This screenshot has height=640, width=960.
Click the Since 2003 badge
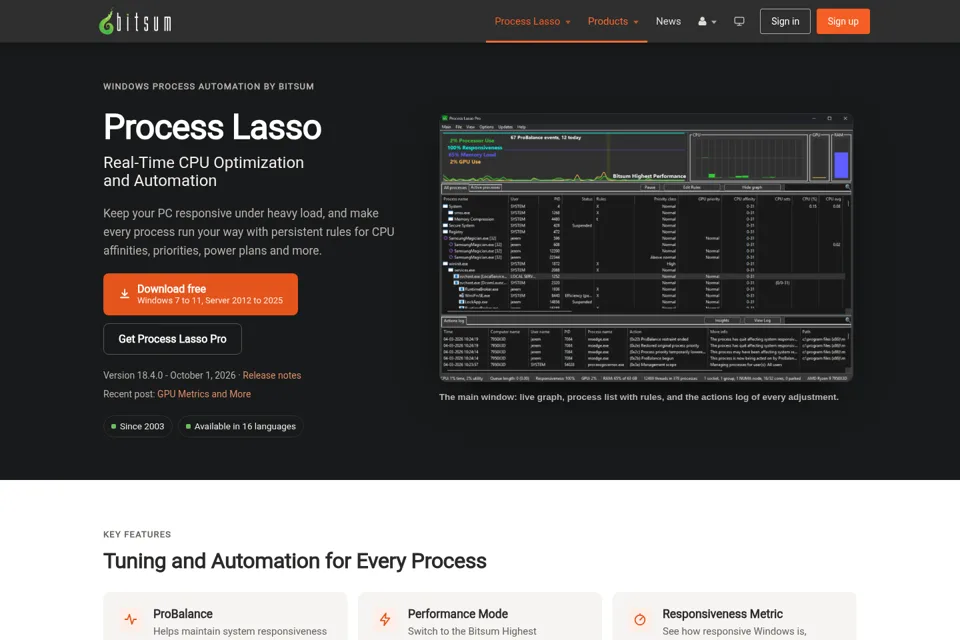click(138, 426)
